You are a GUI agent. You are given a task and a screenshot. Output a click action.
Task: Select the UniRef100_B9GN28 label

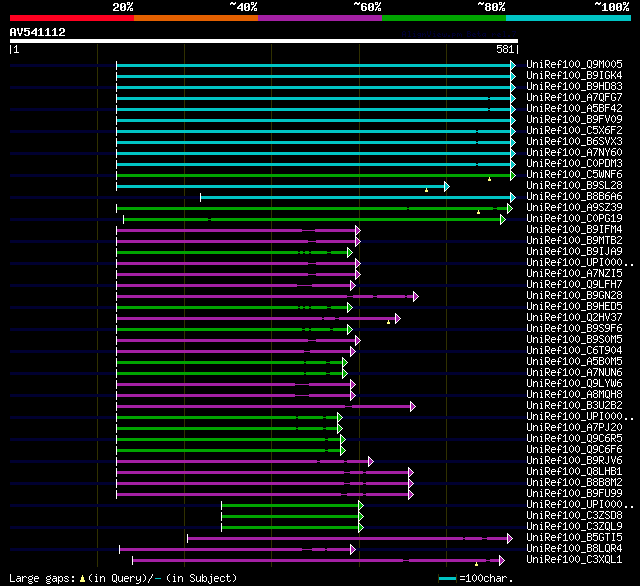[x=574, y=296]
